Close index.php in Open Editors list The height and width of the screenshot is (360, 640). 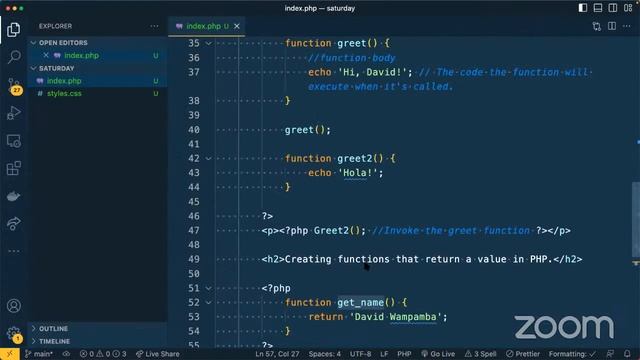coord(46,55)
